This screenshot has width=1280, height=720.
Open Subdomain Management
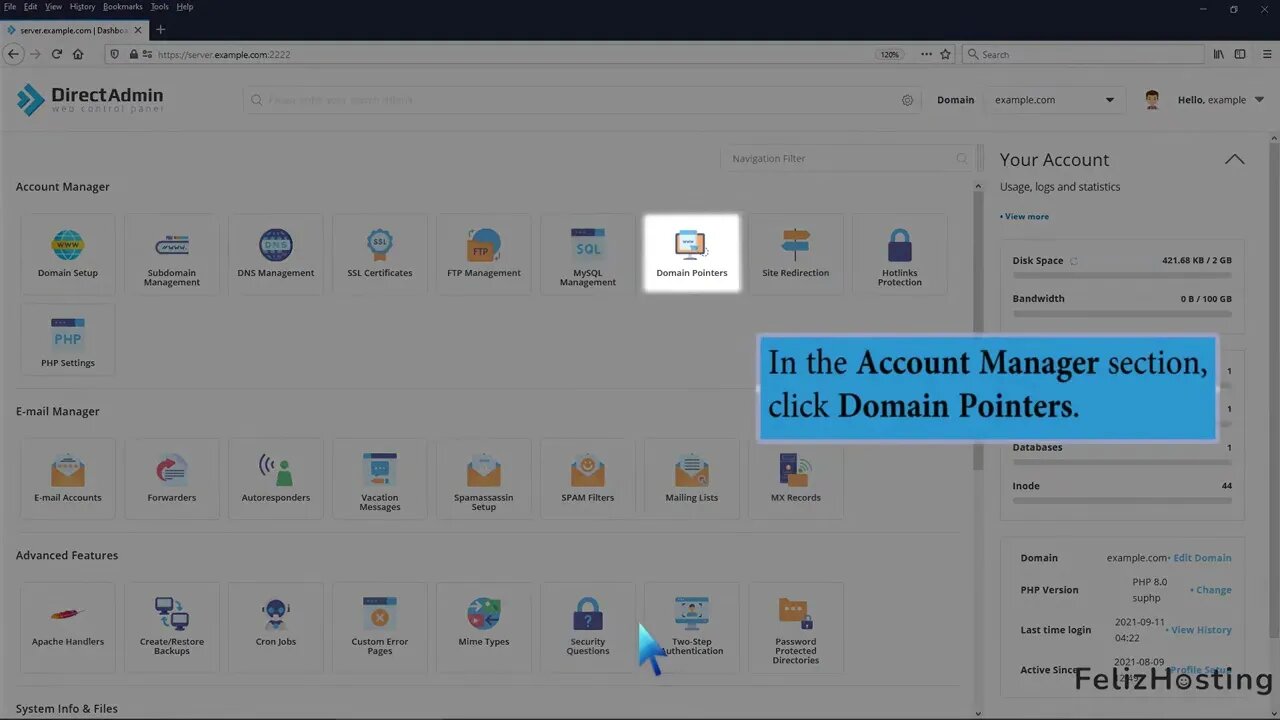pos(172,253)
